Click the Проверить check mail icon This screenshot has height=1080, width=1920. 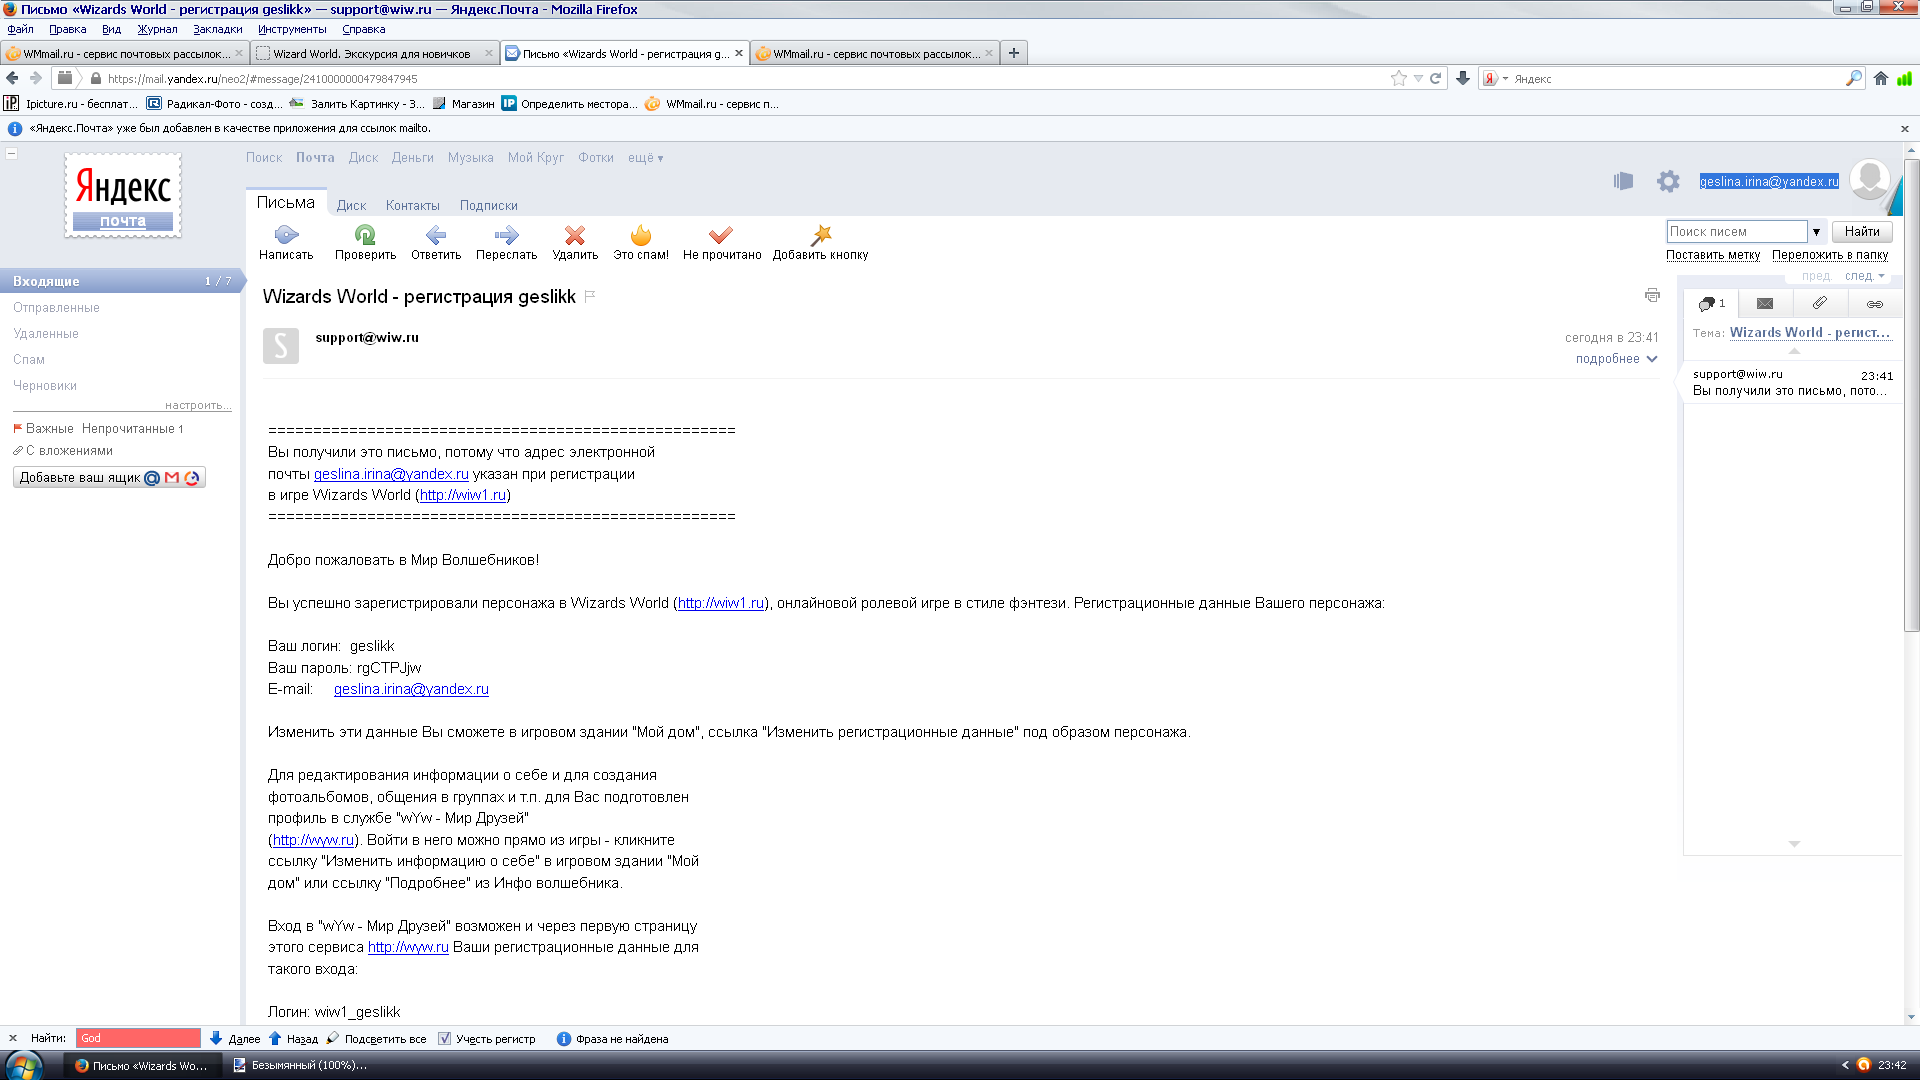[365, 235]
